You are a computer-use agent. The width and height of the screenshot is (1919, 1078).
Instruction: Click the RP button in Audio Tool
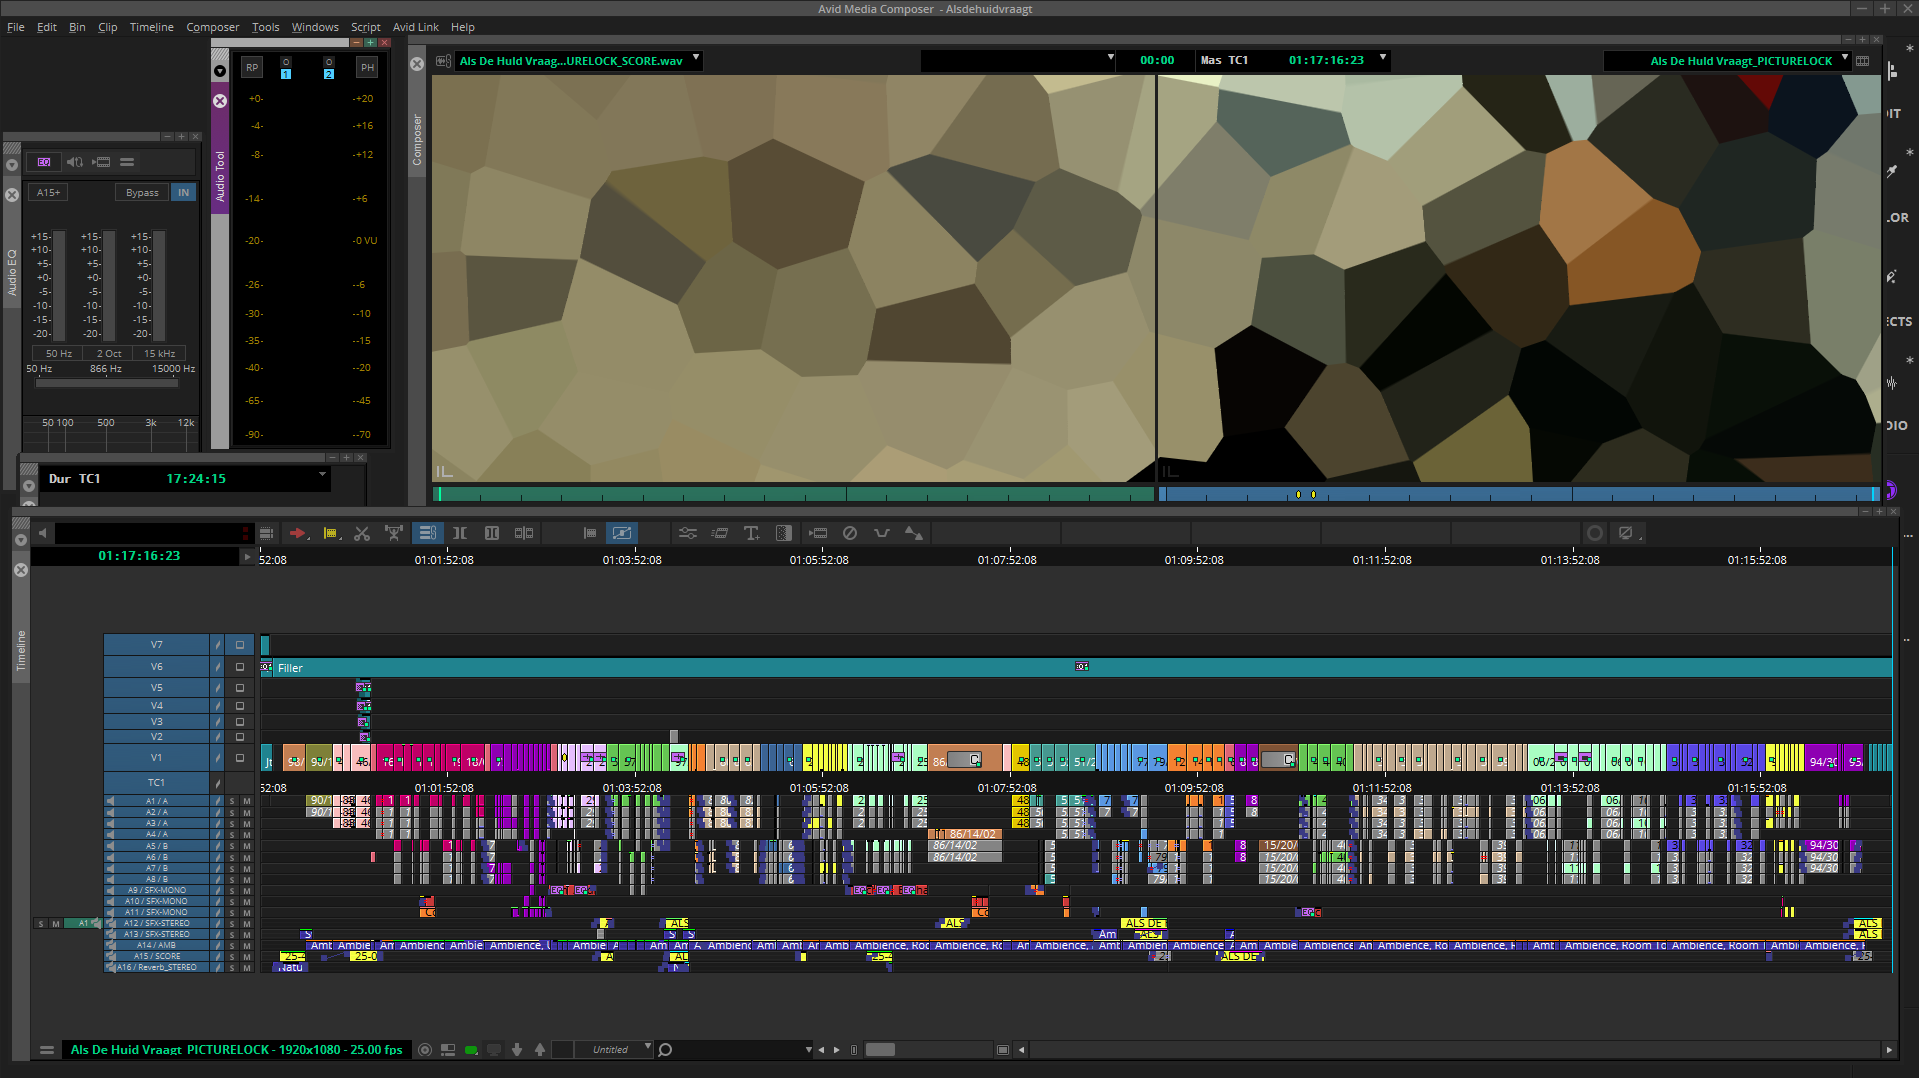252,68
